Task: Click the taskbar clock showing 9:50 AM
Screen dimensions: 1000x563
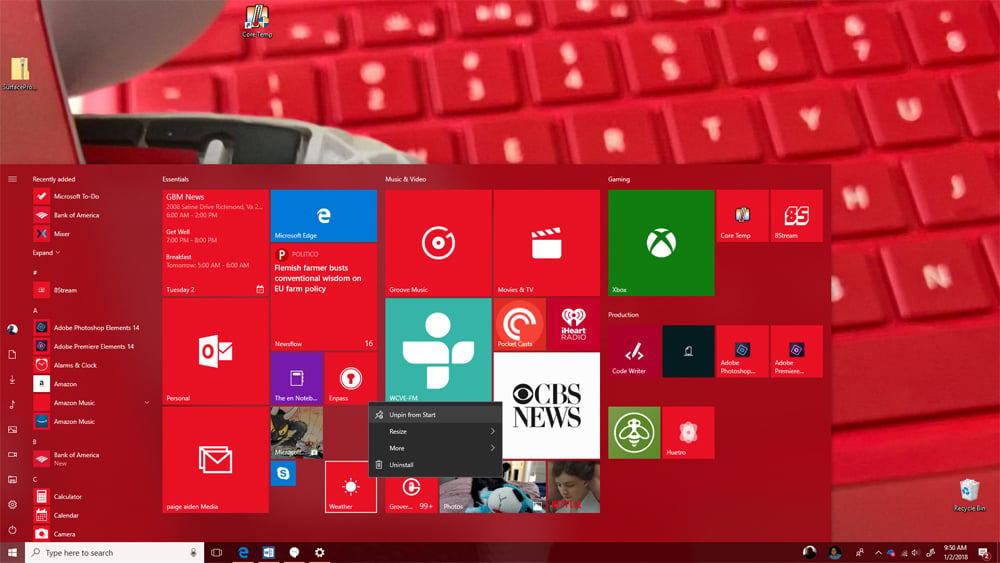Action: (955, 553)
